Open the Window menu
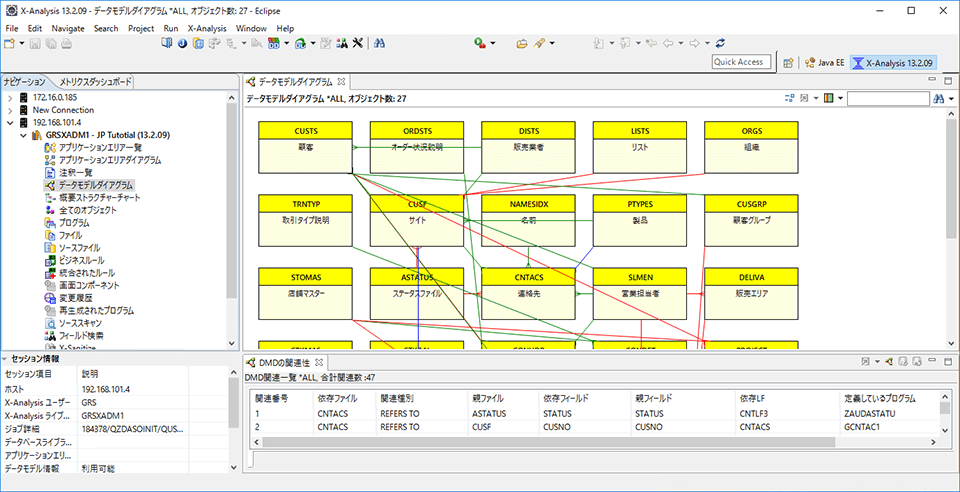The height and width of the screenshot is (492, 960). click(251, 28)
